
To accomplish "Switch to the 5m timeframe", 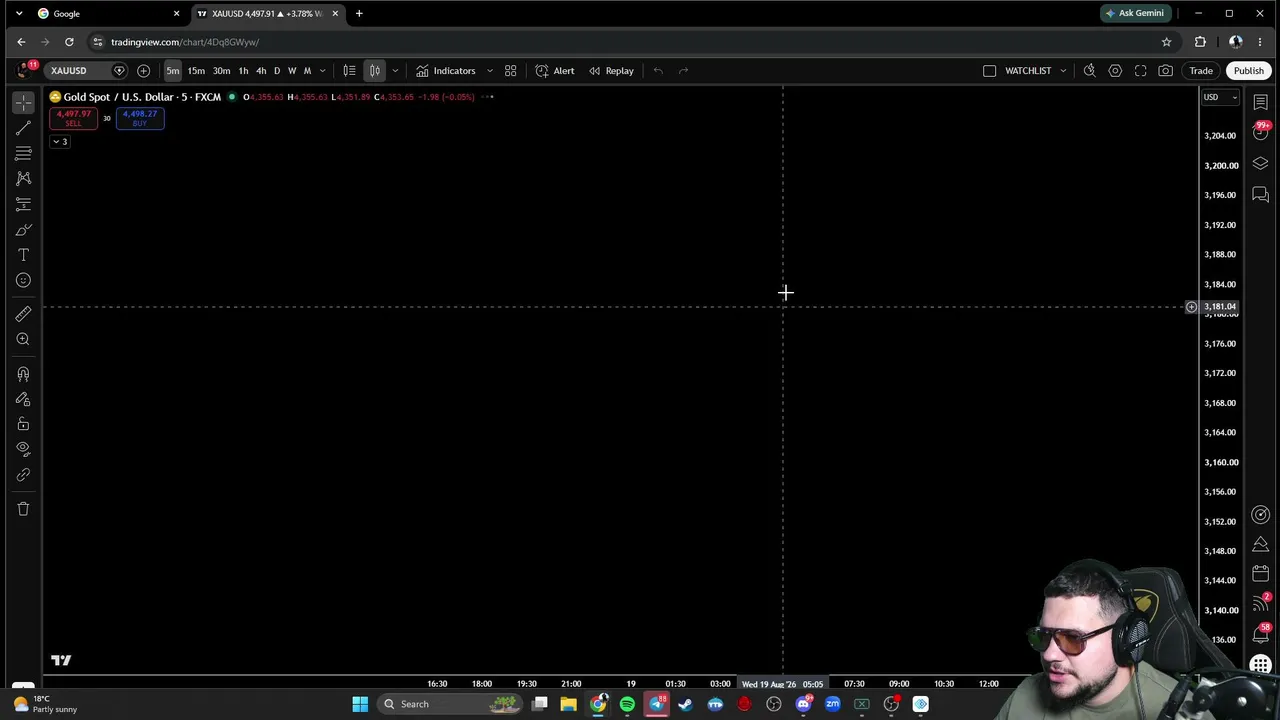I will click(x=173, y=71).
